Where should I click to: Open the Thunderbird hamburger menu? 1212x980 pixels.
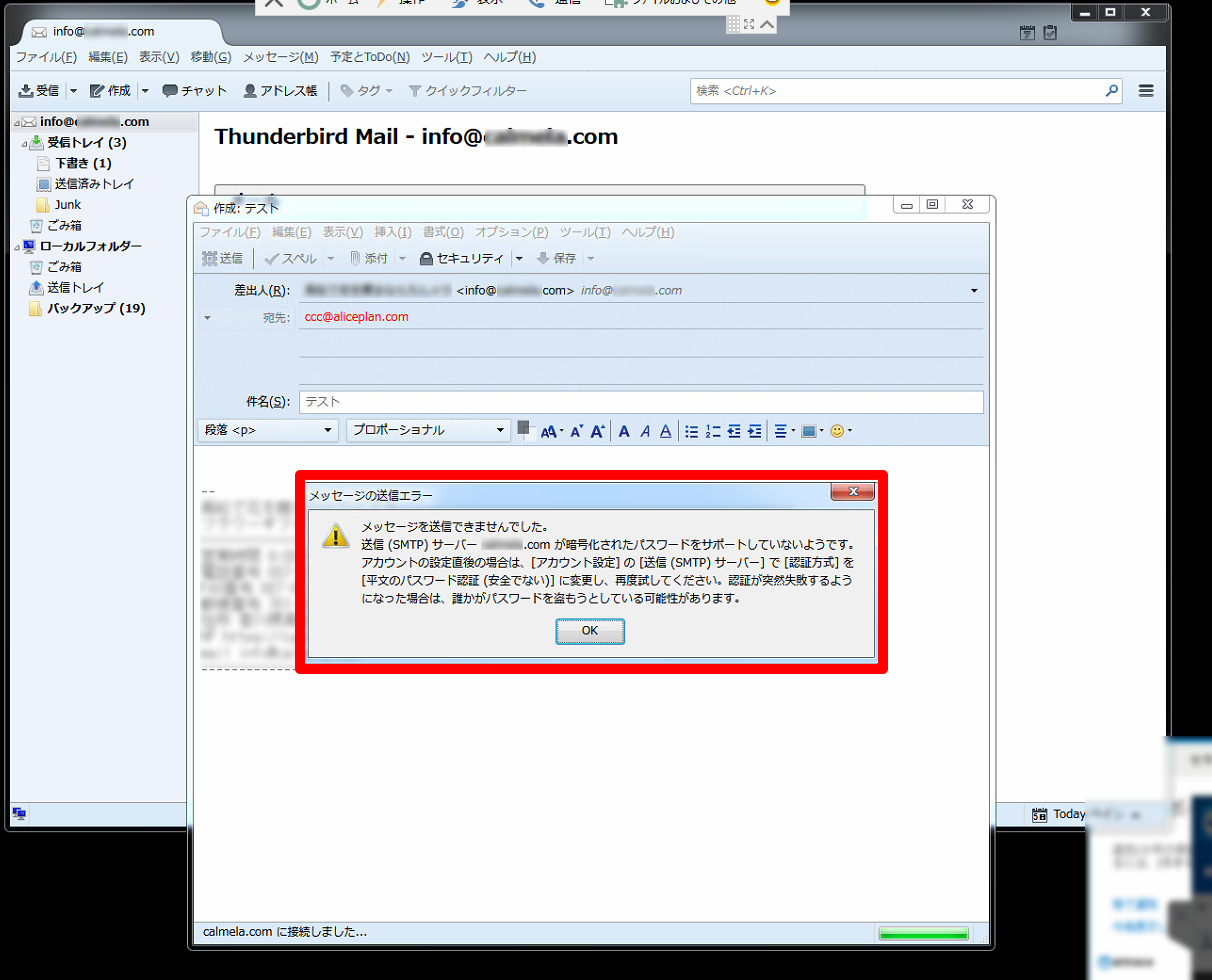click(x=1146, y=91)
